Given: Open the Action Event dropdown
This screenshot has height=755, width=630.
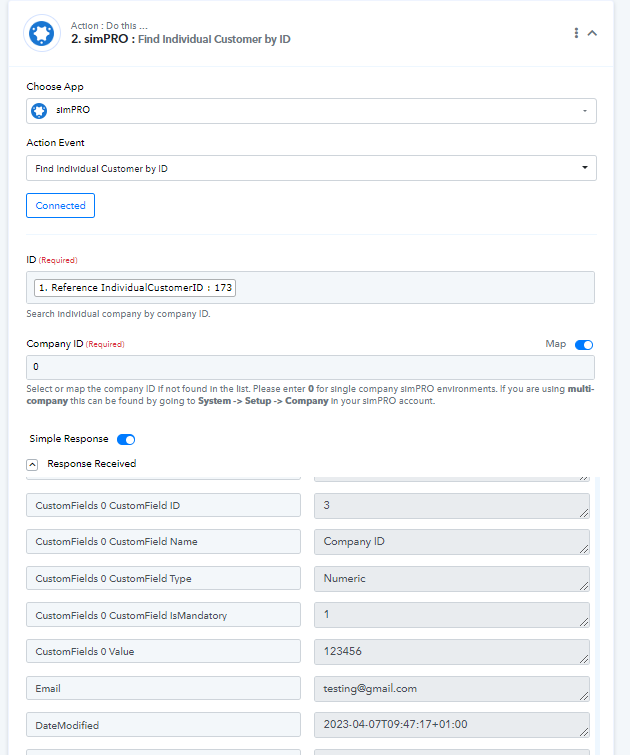Looking at the screenshot, I should click(x=311, y=168).
